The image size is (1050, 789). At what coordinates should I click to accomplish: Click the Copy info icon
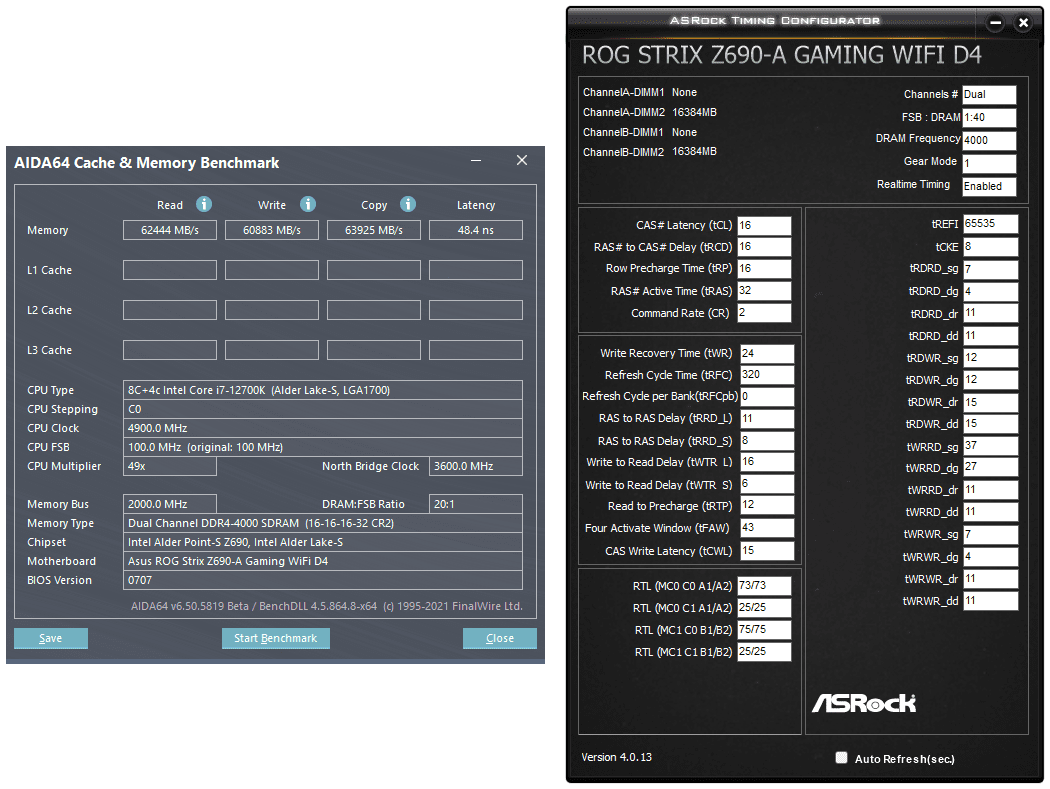coord(408,204)
